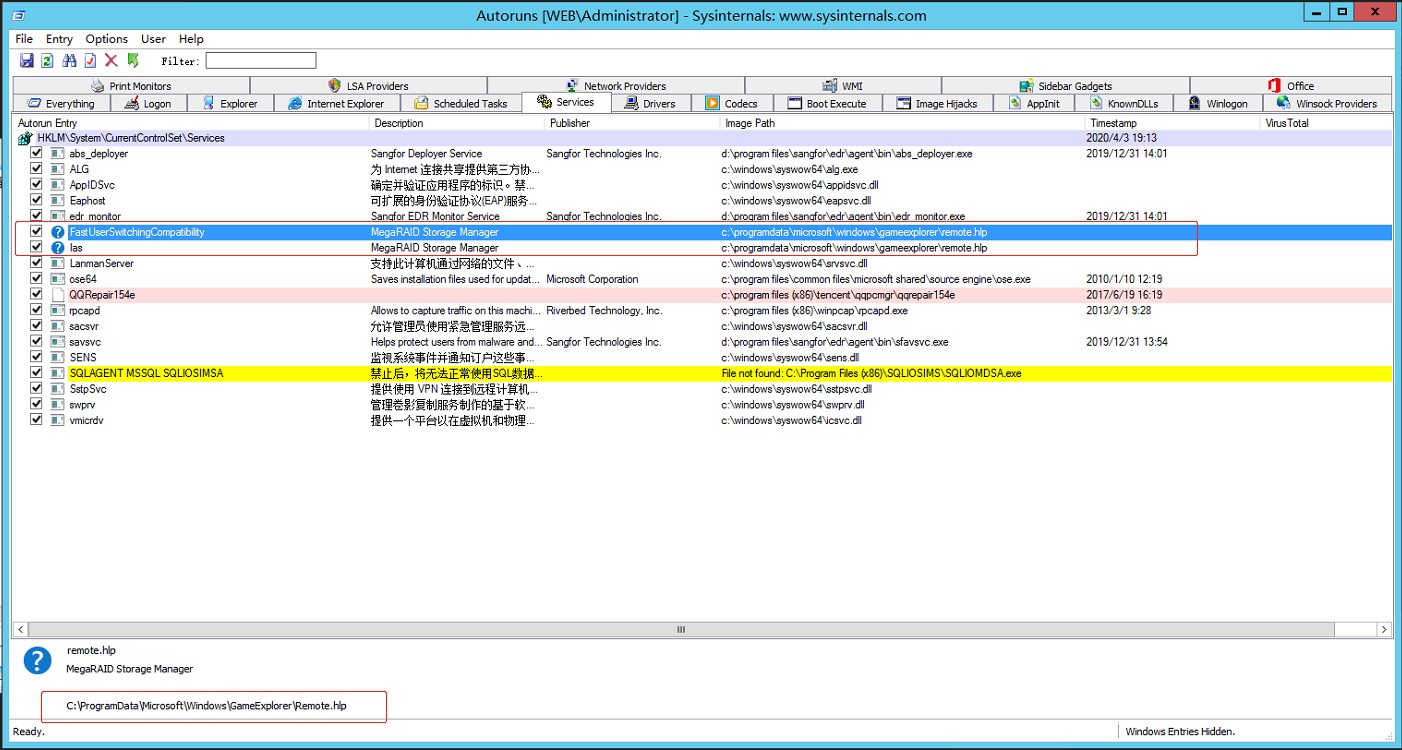
Task: Click the Find binoculars icon
Action: coord(69,61)
